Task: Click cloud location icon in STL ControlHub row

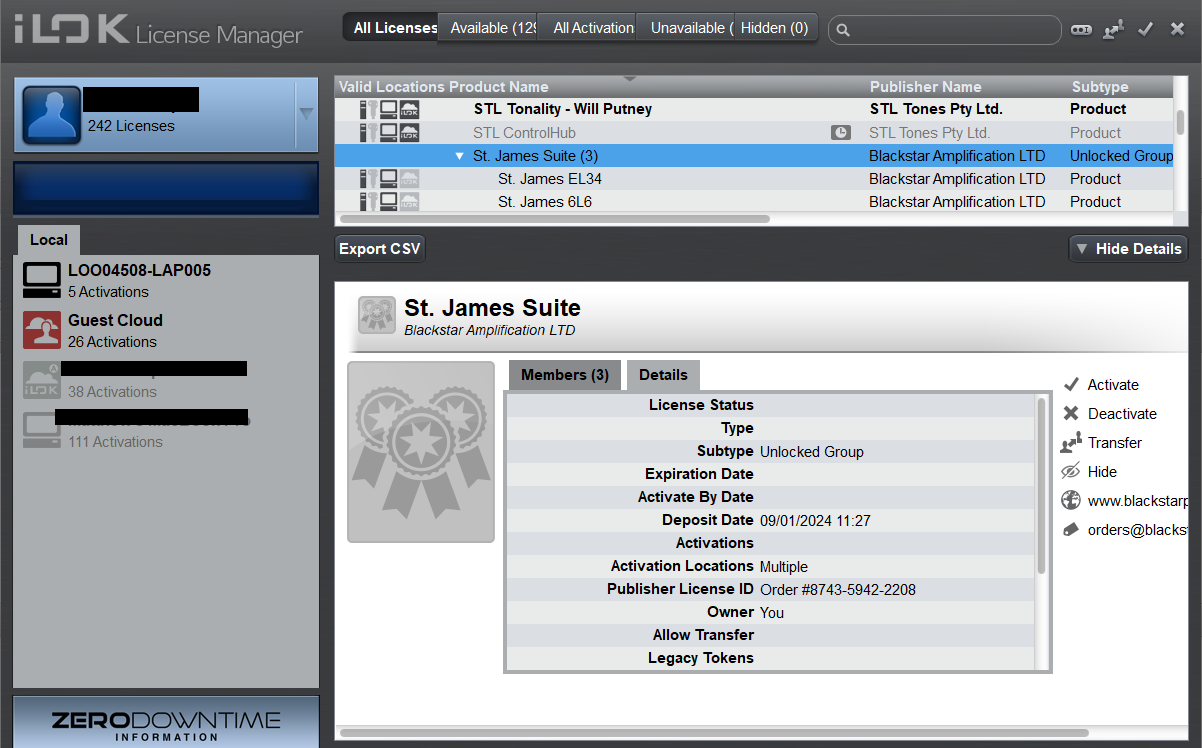Action: click(409, 133)
